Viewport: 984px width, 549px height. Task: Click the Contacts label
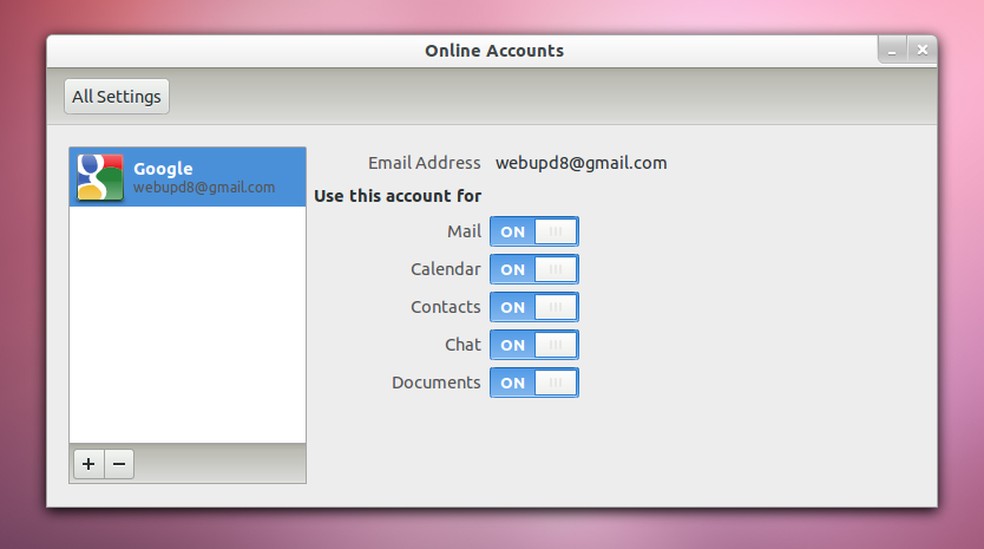pos(446,307)
